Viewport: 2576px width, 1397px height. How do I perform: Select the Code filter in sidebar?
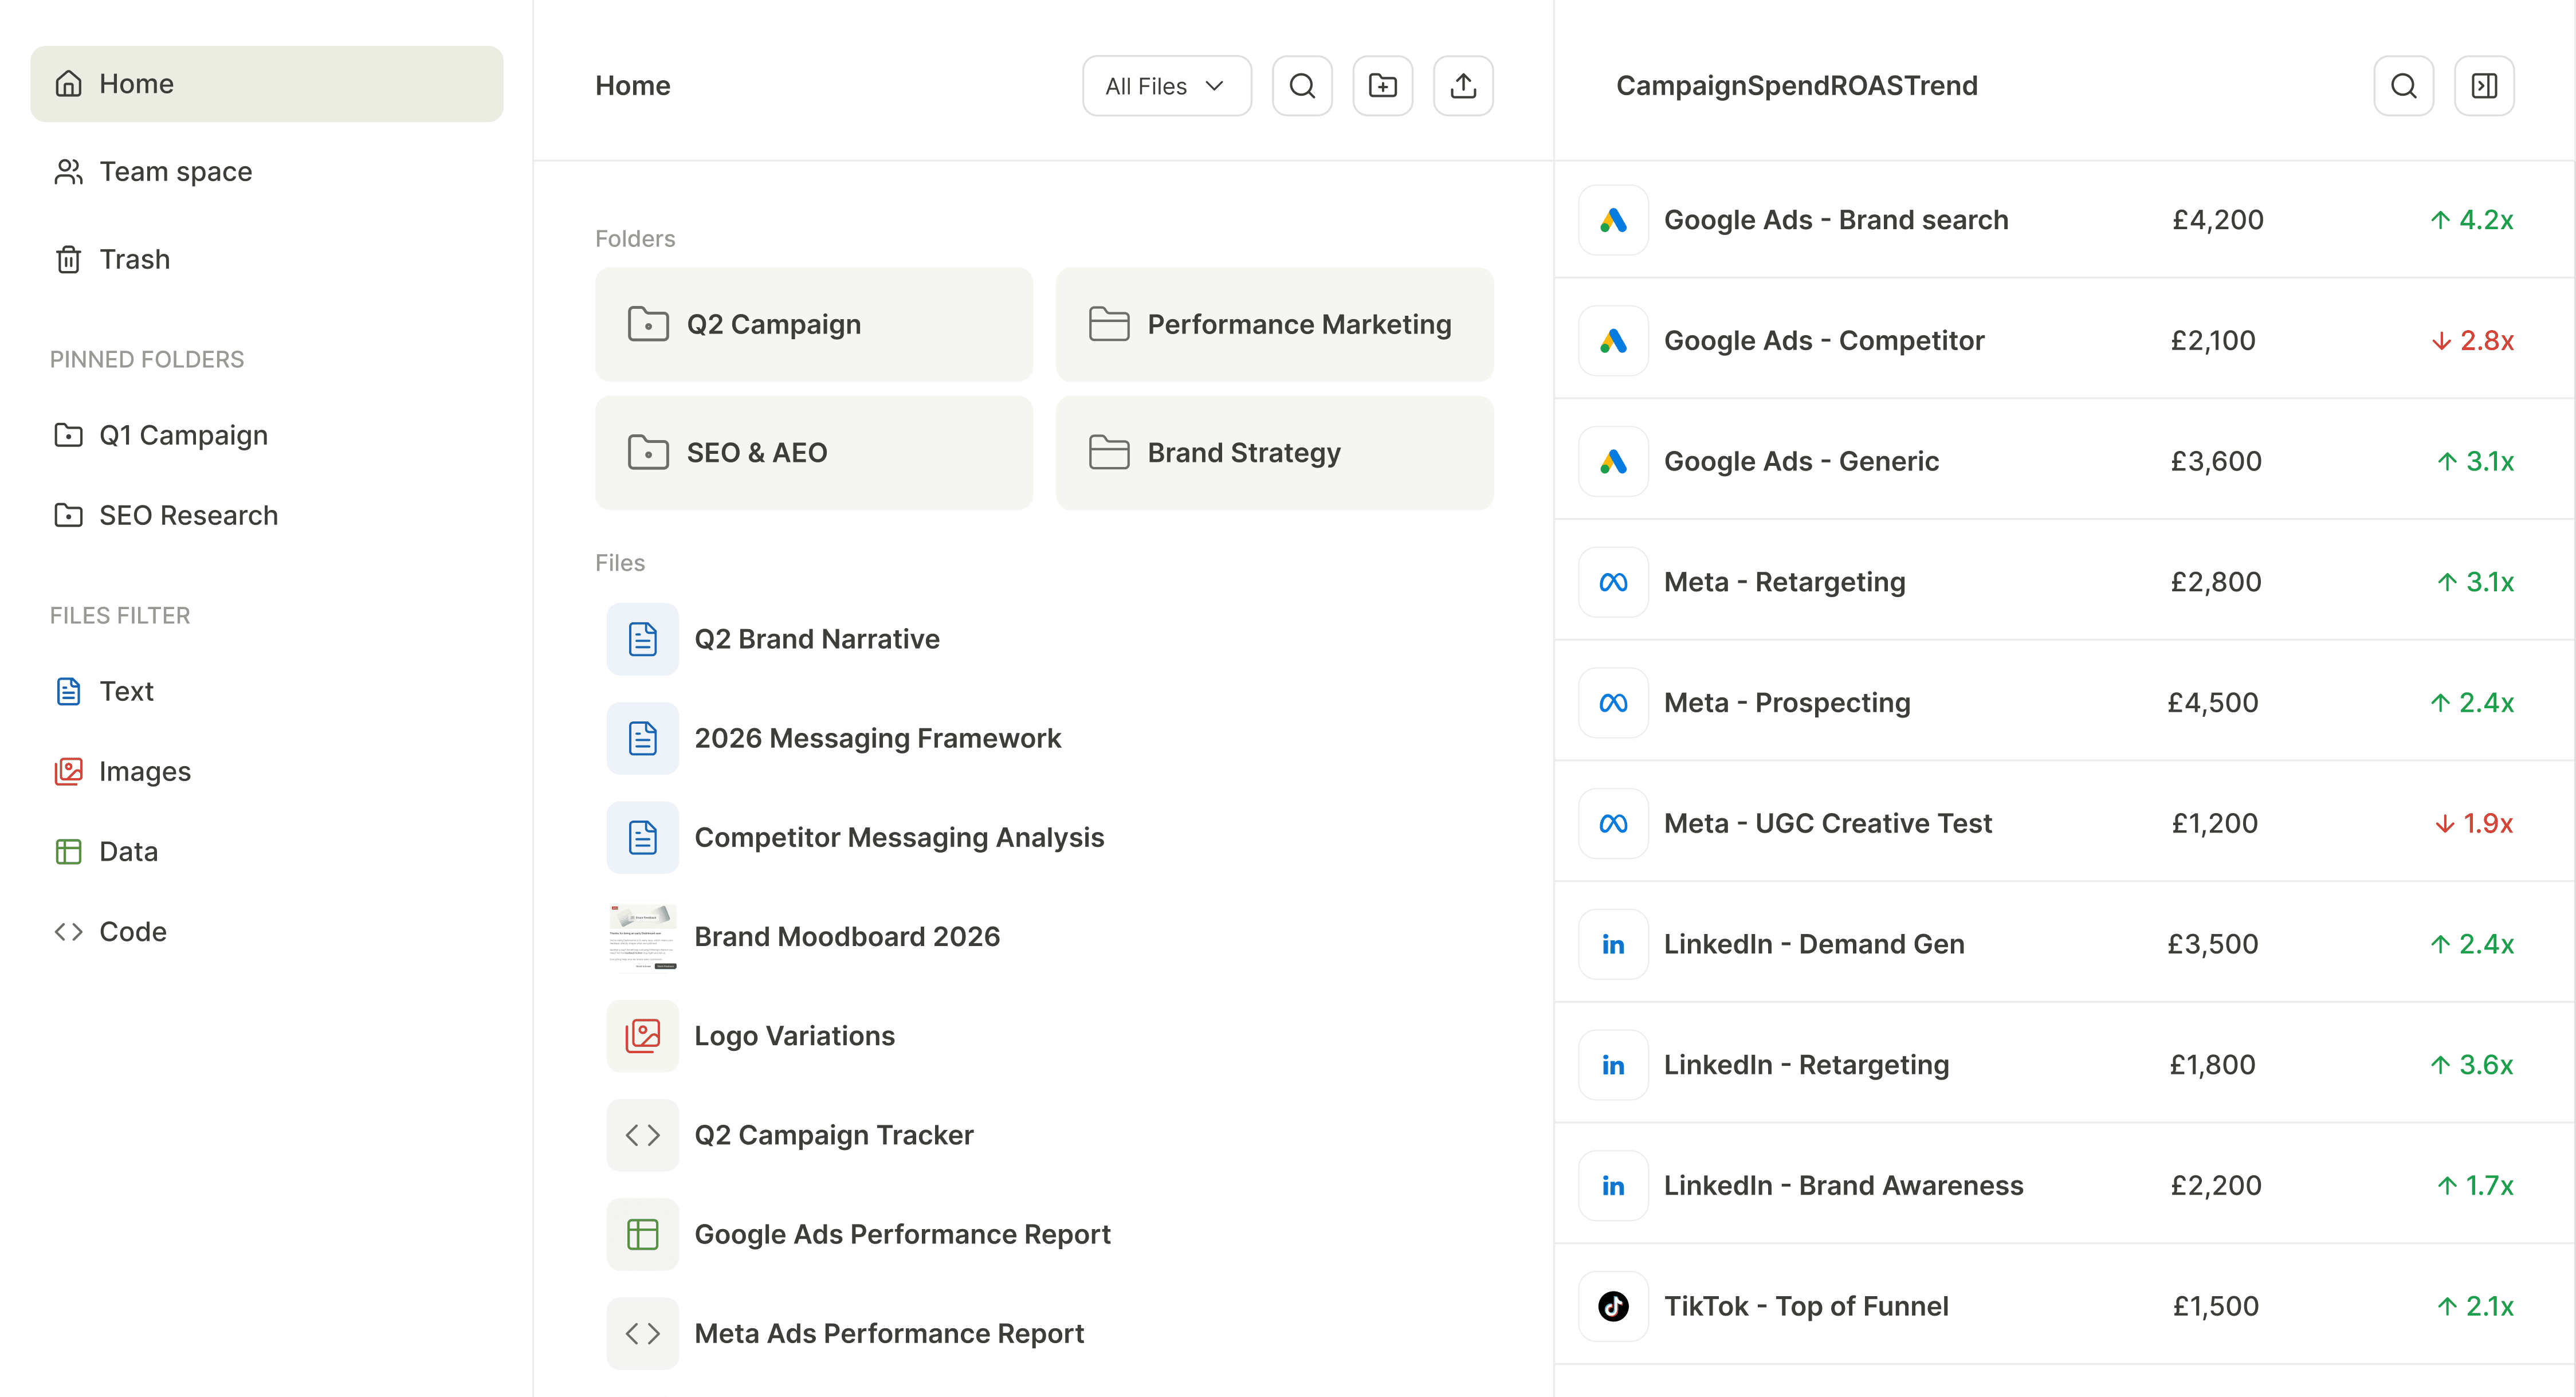click(x=133, y=931)
